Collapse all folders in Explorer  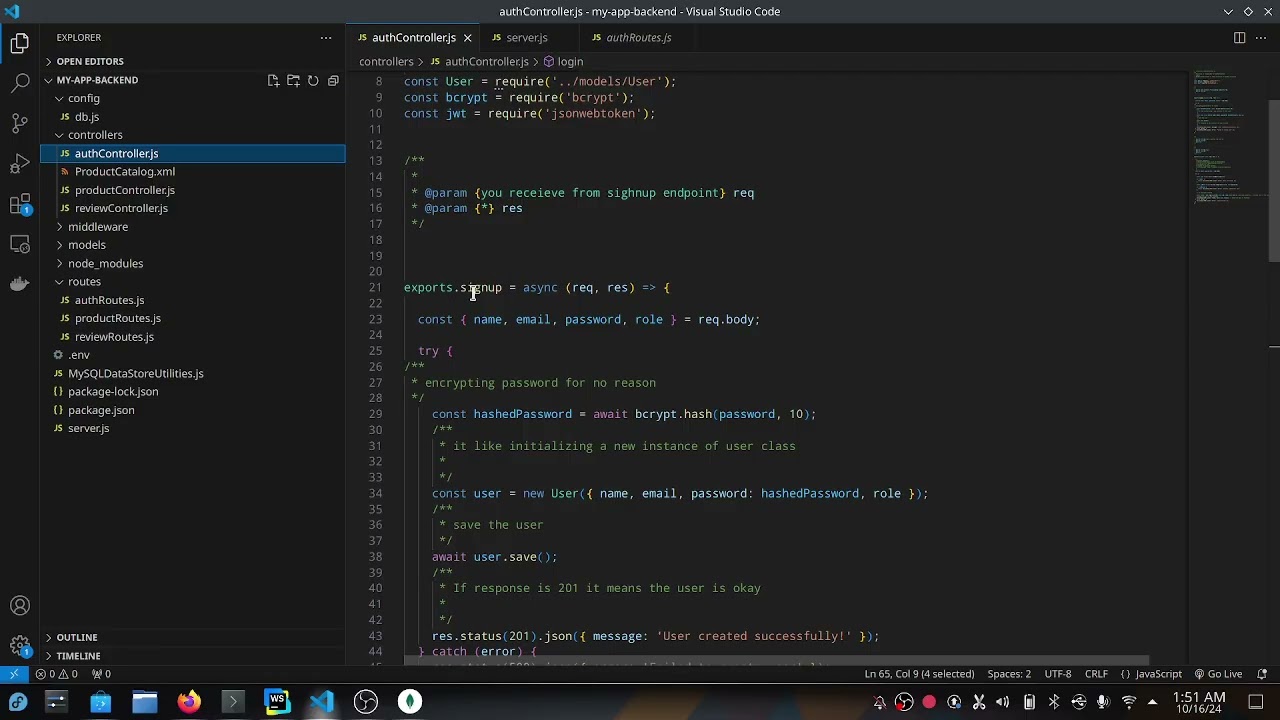[333, 80]
